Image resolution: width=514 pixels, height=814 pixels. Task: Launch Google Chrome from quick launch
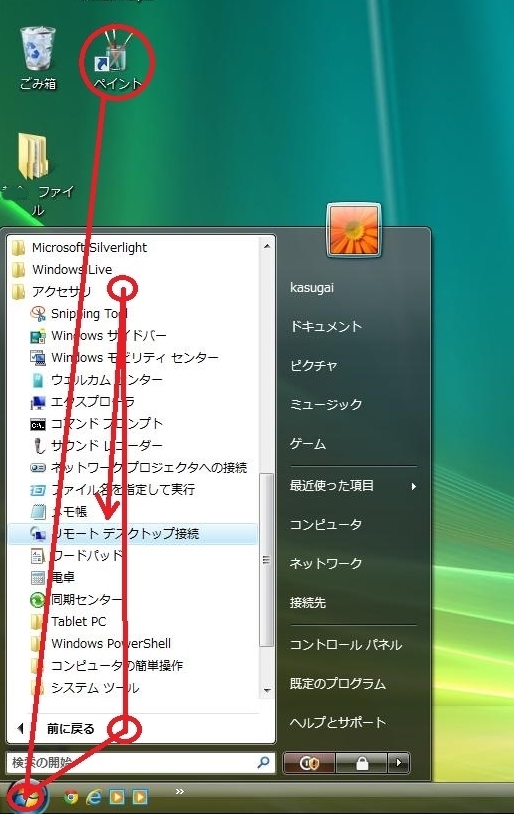pos(71,796)
